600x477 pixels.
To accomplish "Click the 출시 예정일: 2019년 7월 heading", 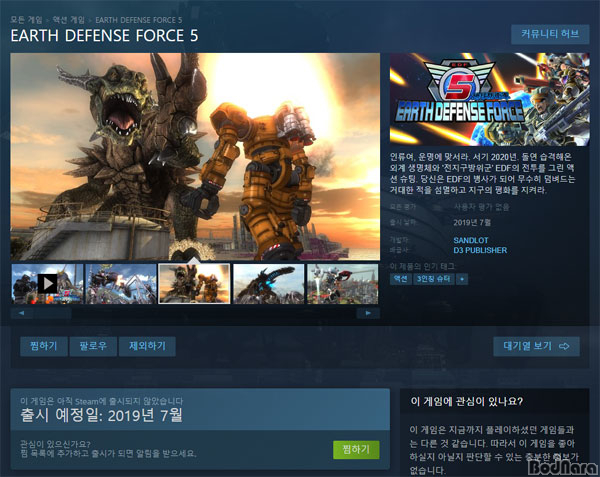I will tap(101, 415).
